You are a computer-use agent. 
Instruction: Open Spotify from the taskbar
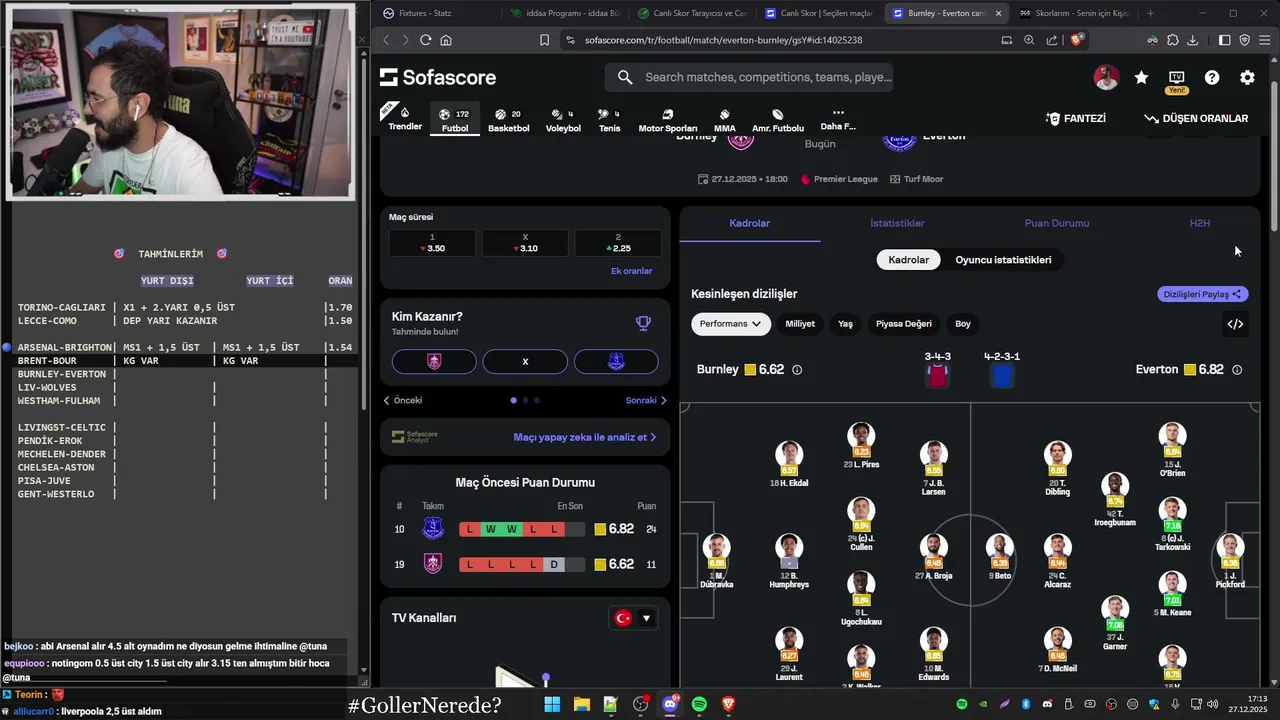tap(699, 704)
